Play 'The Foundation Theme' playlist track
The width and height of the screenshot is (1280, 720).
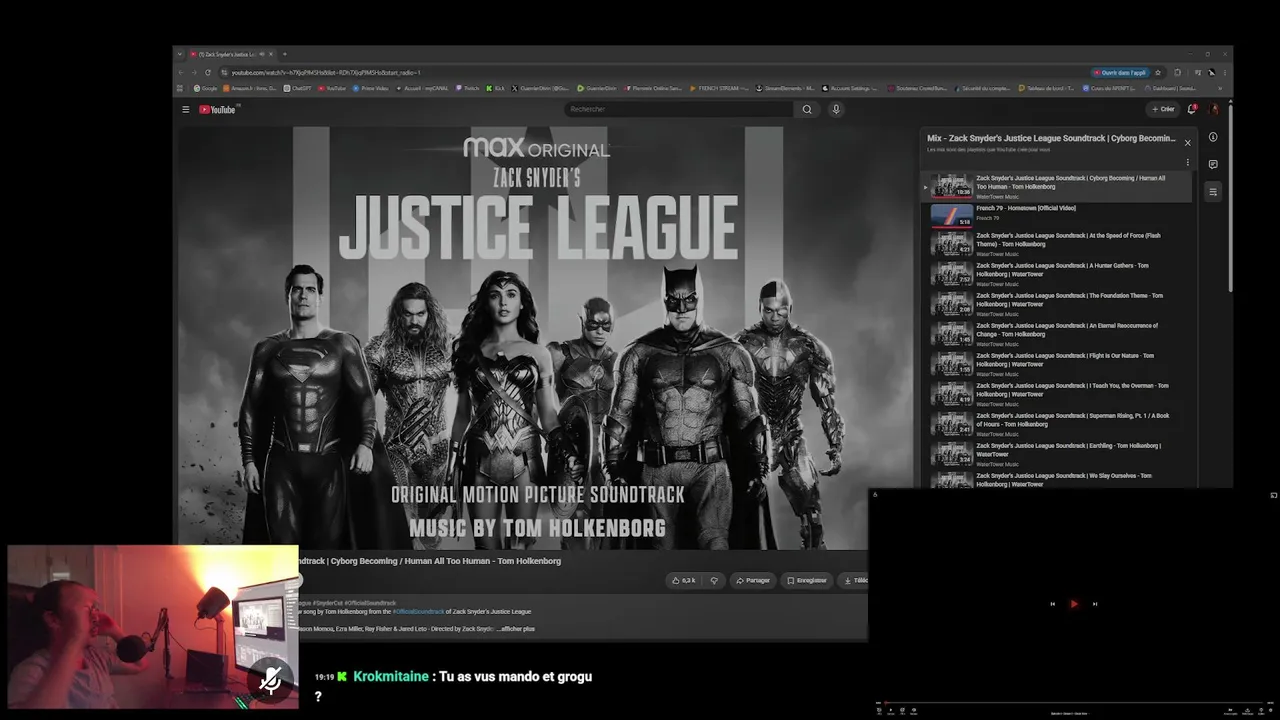point(1058,304)
